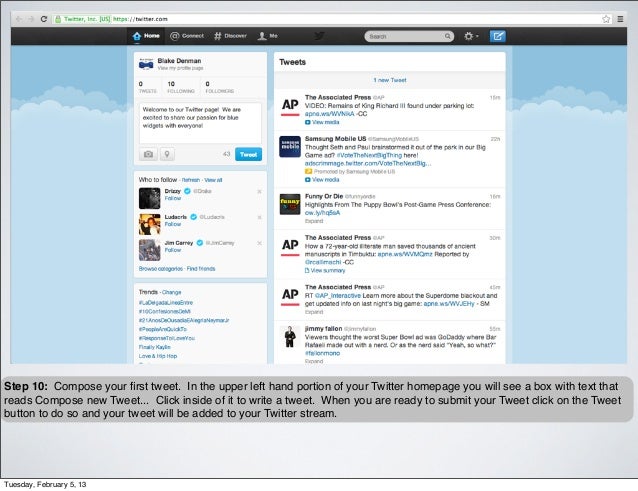The height and width of the screenshot is (491, 638).
Task: Open the settings gear dropdown
Action: pos(471,36)
